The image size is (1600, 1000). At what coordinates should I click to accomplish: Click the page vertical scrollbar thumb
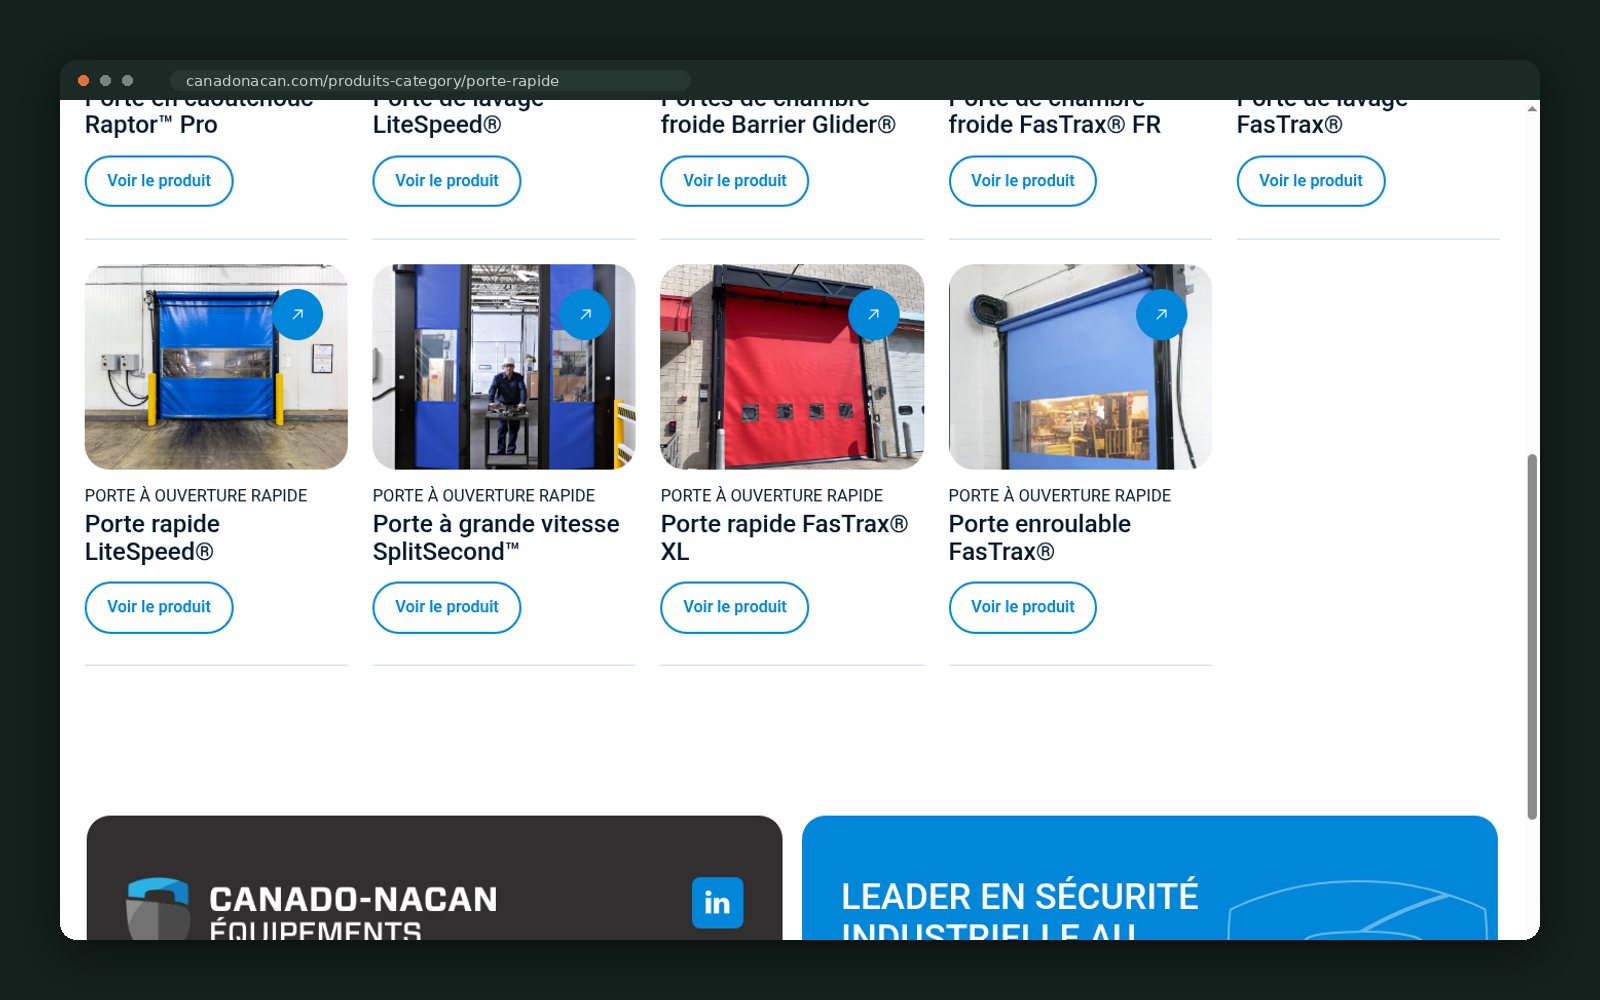click(x=1532, y=637)
